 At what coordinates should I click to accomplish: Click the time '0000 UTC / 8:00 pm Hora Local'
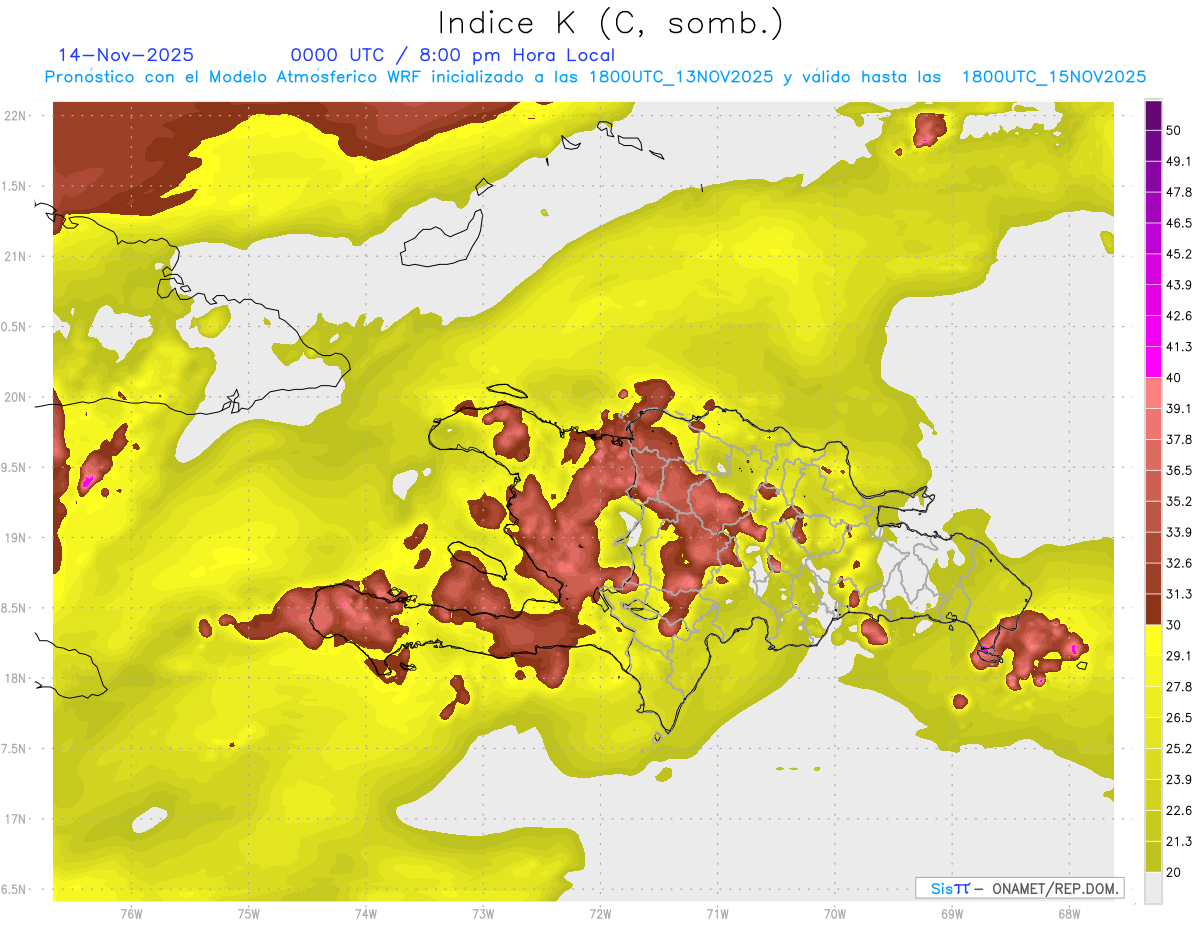coord(453,55)
